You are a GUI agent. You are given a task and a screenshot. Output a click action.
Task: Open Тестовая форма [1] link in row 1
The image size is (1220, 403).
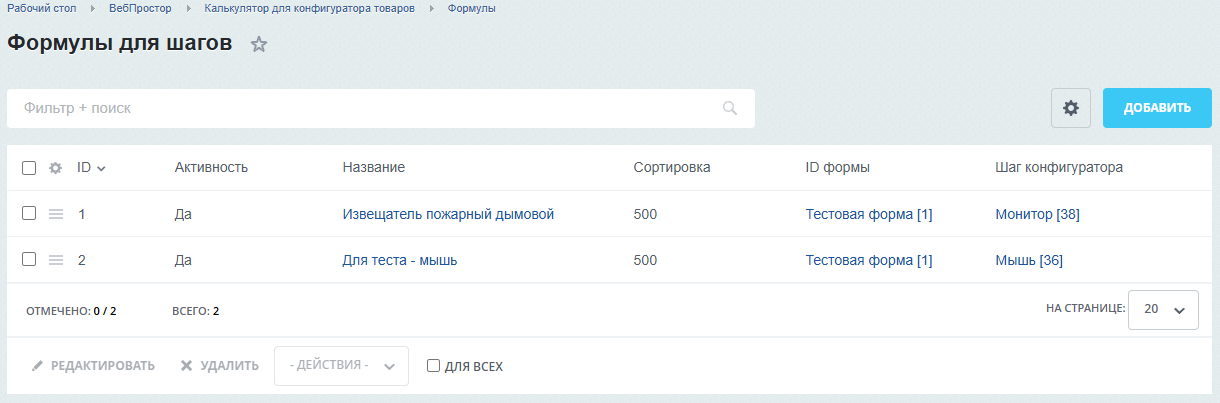[869, 214]
